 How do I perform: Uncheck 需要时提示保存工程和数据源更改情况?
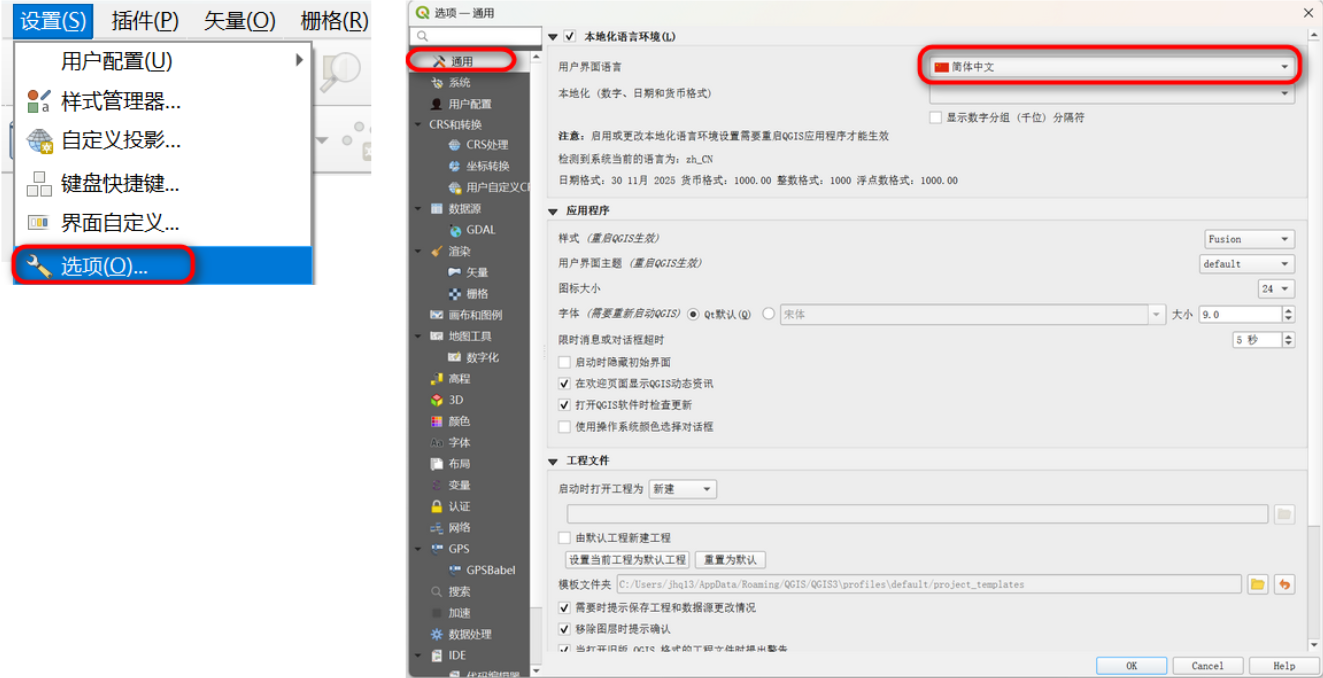click(x=565, y=608)
